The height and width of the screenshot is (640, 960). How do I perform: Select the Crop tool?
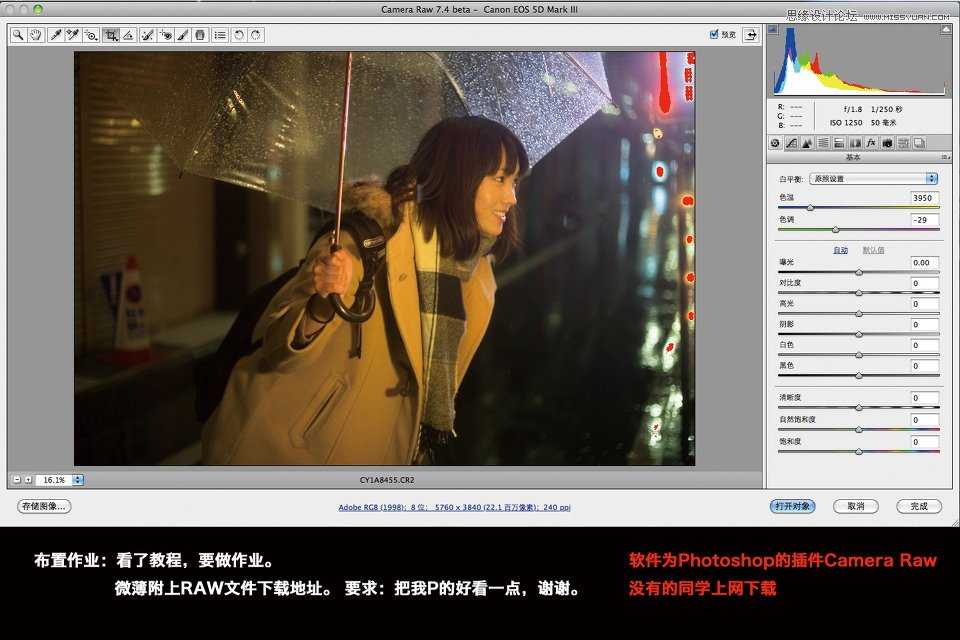click(112, 35)
